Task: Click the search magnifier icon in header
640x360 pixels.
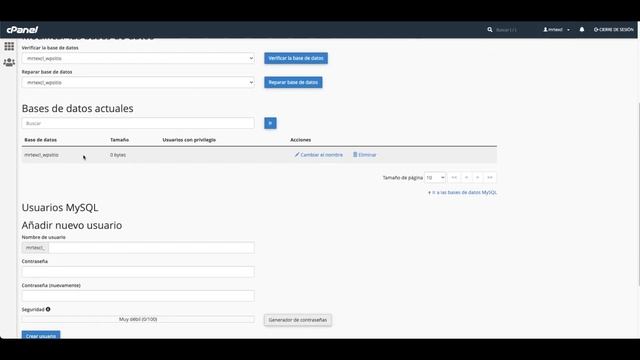Action: pyautogui.click(x=490, y=30)
